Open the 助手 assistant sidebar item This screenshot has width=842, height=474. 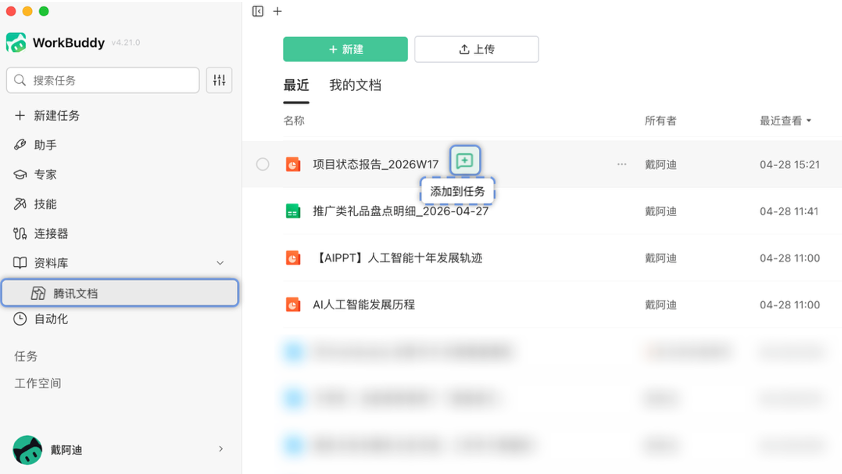pyautogui.click(x=45, y=145)
